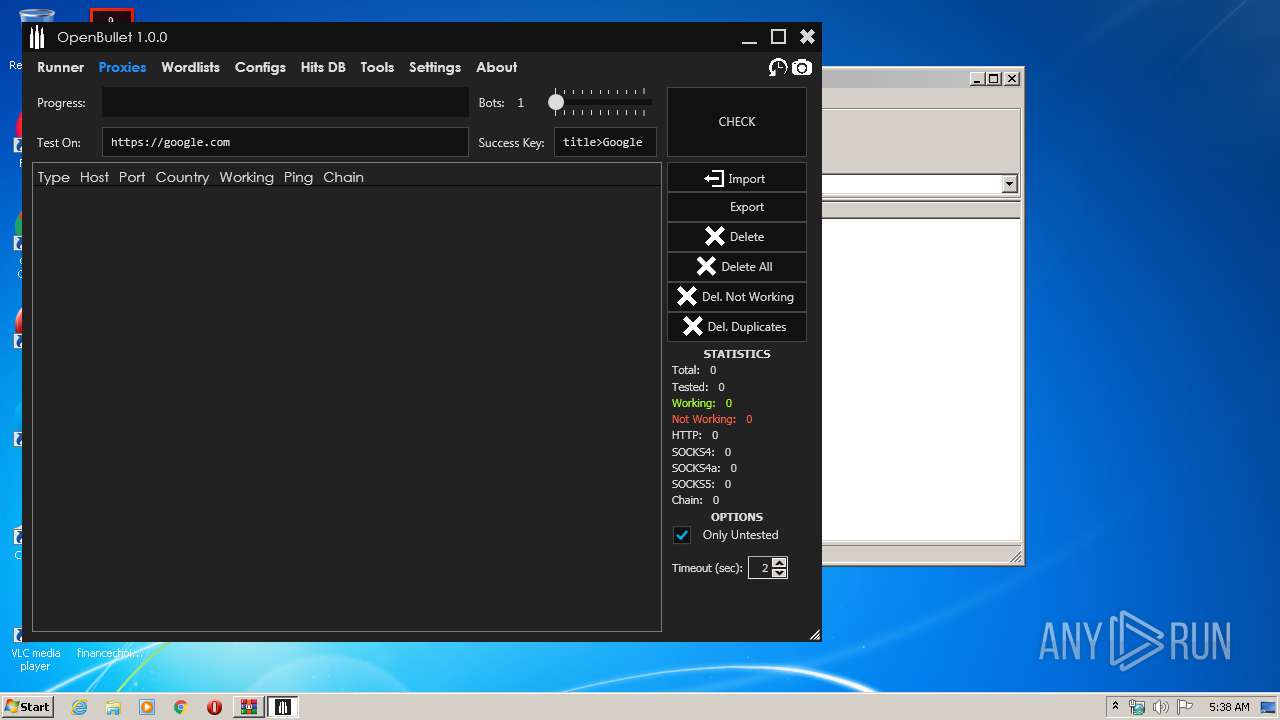Adjust the Bots slider handle
The height and width of the screenshot is (720, 1280).
click(556, 102)
